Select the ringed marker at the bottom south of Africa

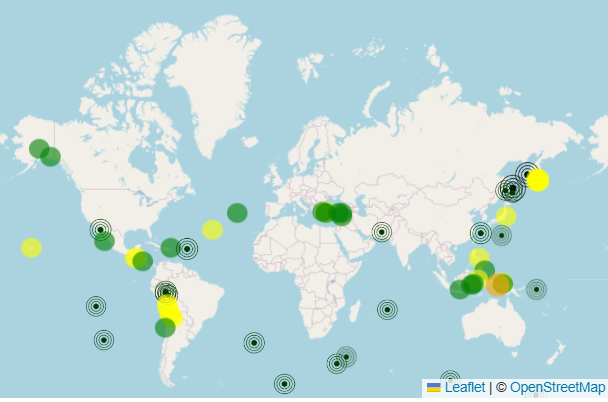click(x=284, y=384)
